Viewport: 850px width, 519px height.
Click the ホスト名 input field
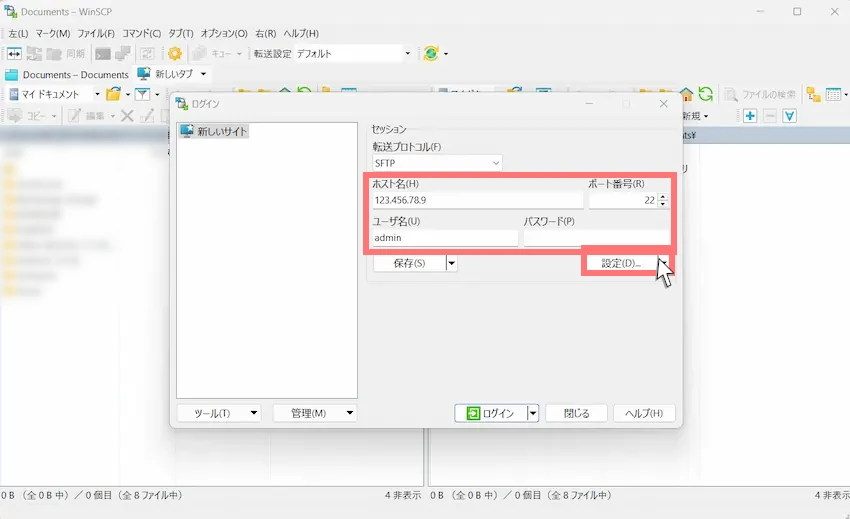coord(478,200)
